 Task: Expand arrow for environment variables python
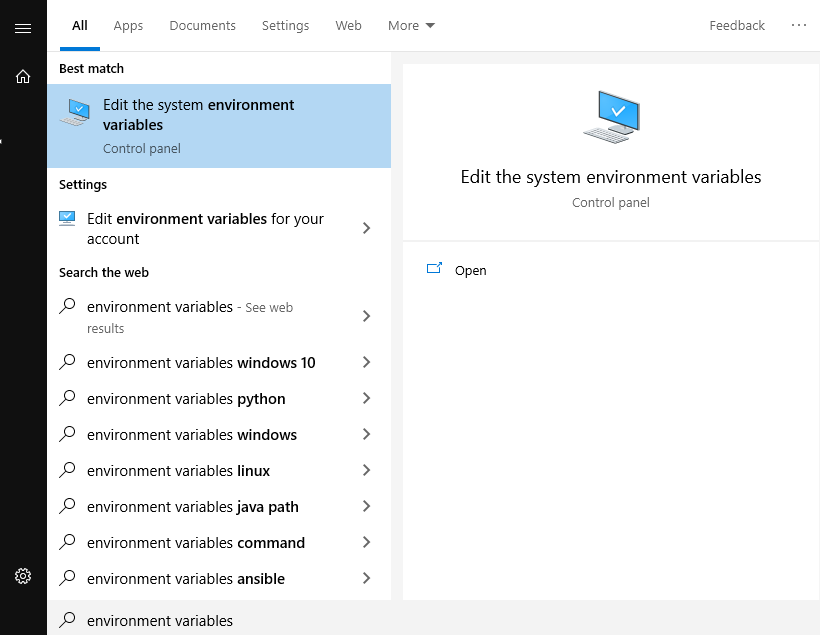[366, 399]
